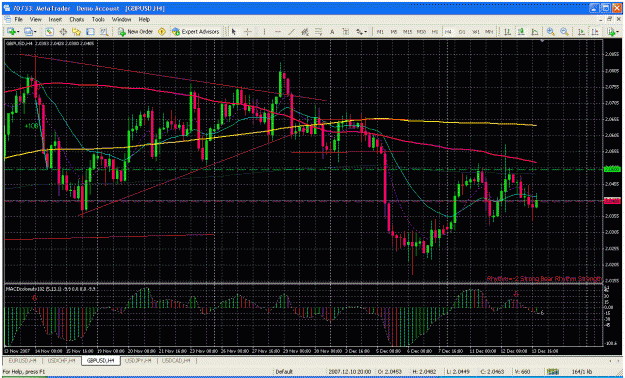The image size is (625, 378).
Task: Set chart type to line chart
Action: coord(535,32)
